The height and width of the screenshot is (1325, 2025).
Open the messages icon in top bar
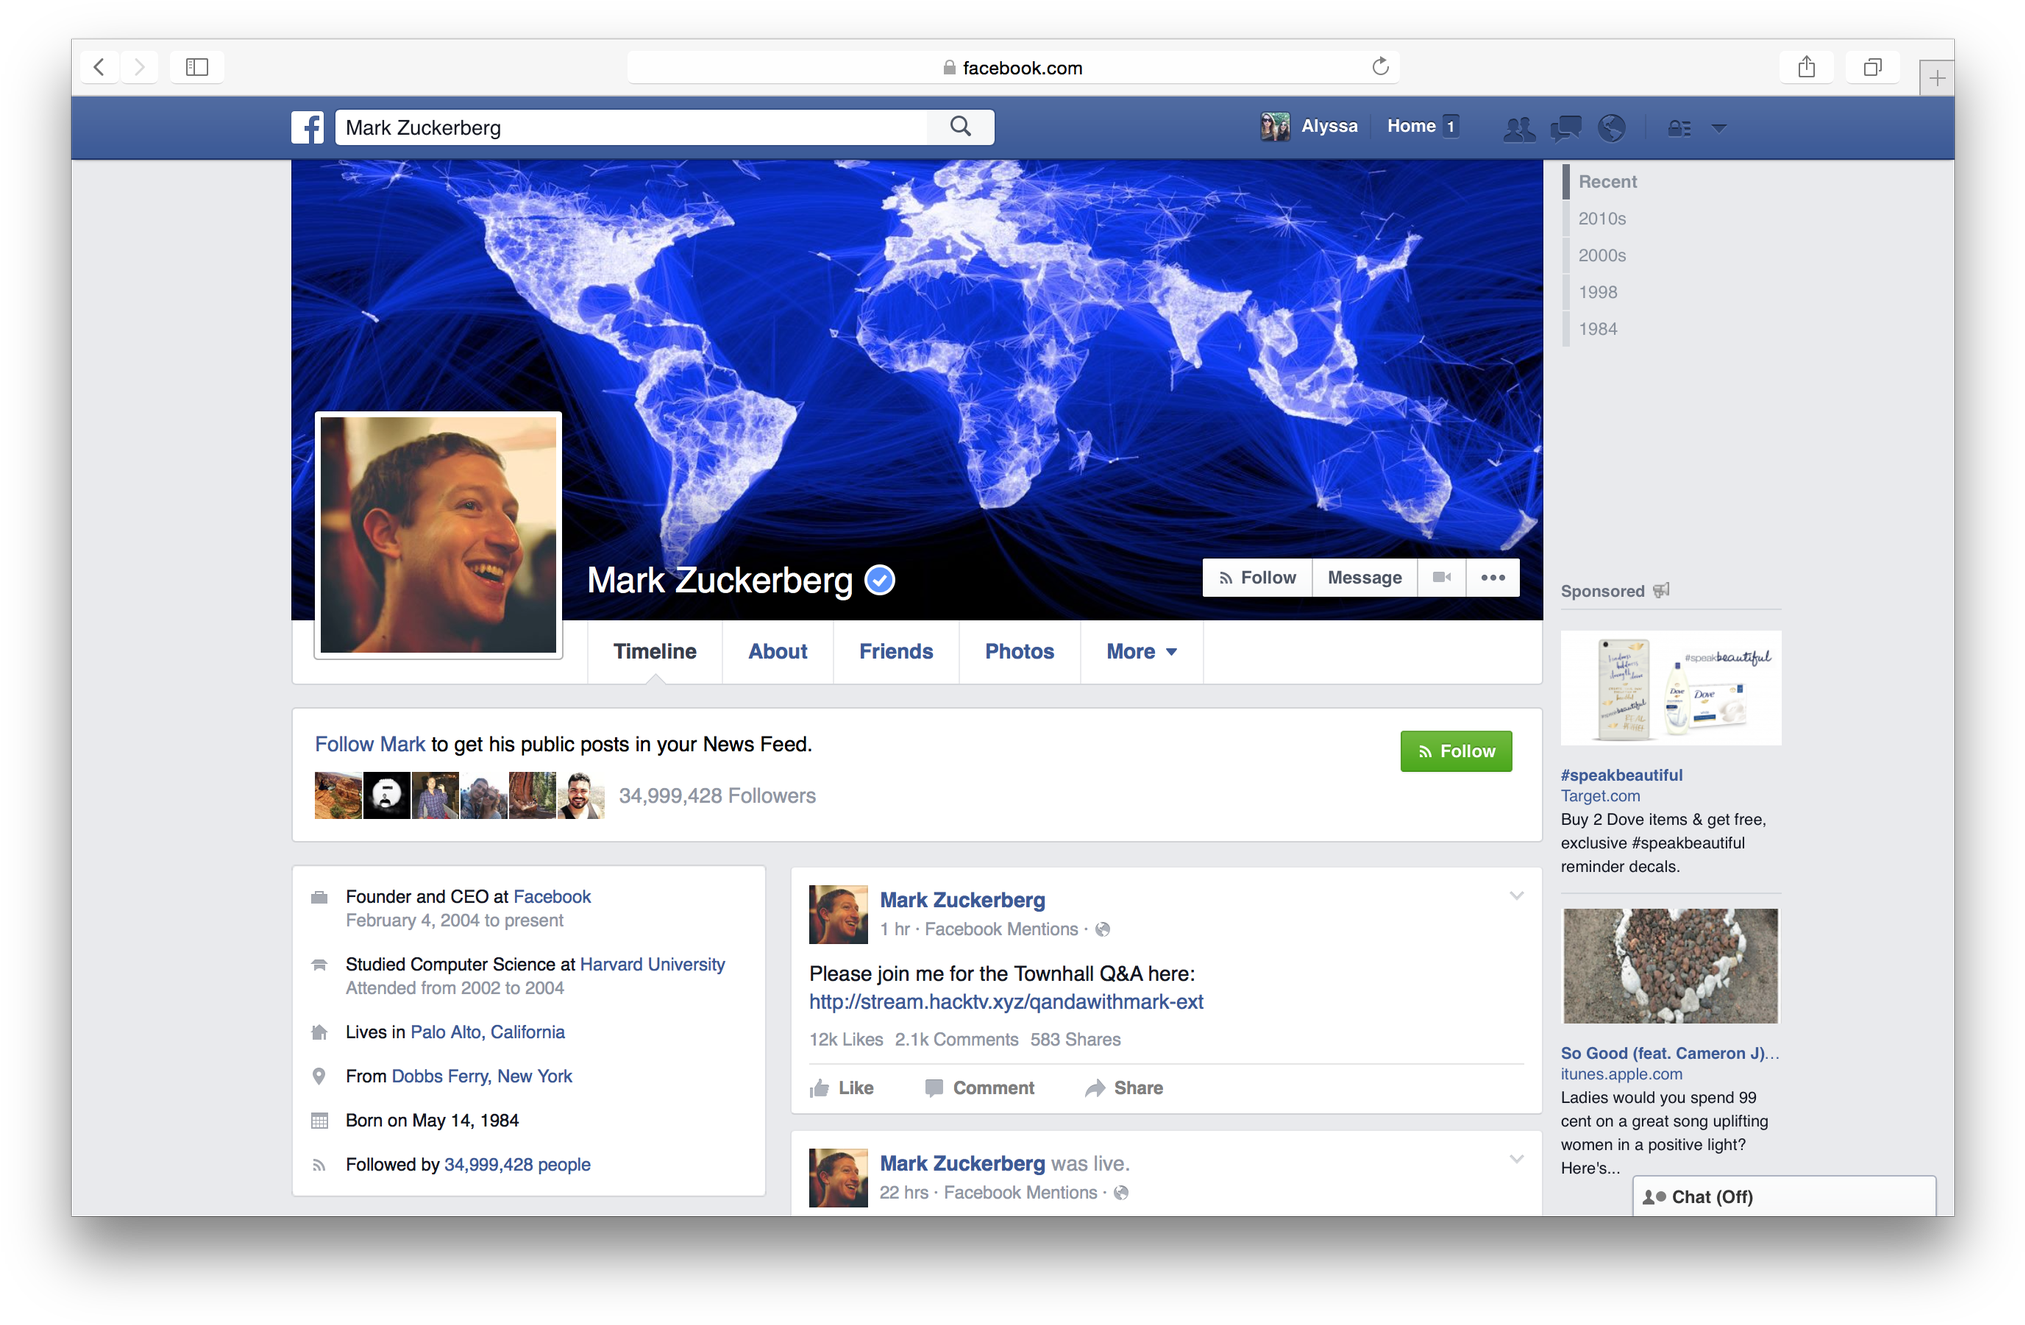coord(1565,128)
